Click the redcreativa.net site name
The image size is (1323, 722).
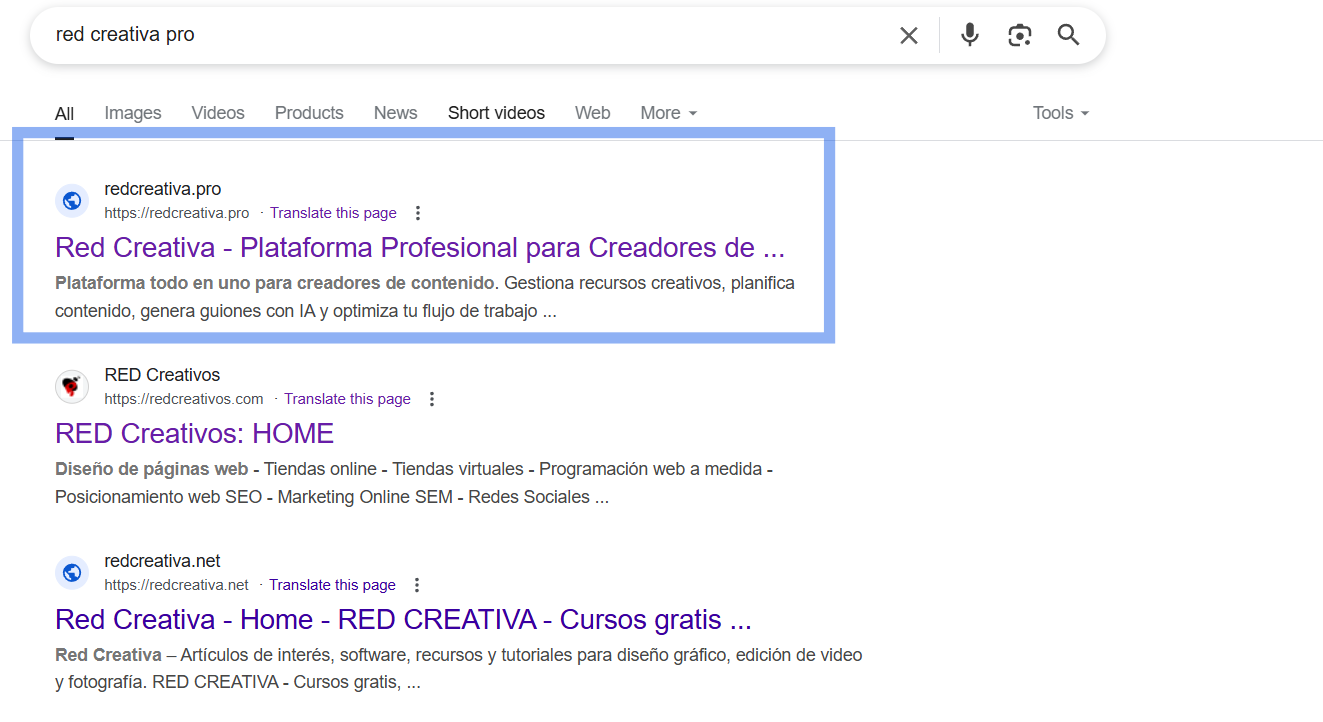coord(162,561)
